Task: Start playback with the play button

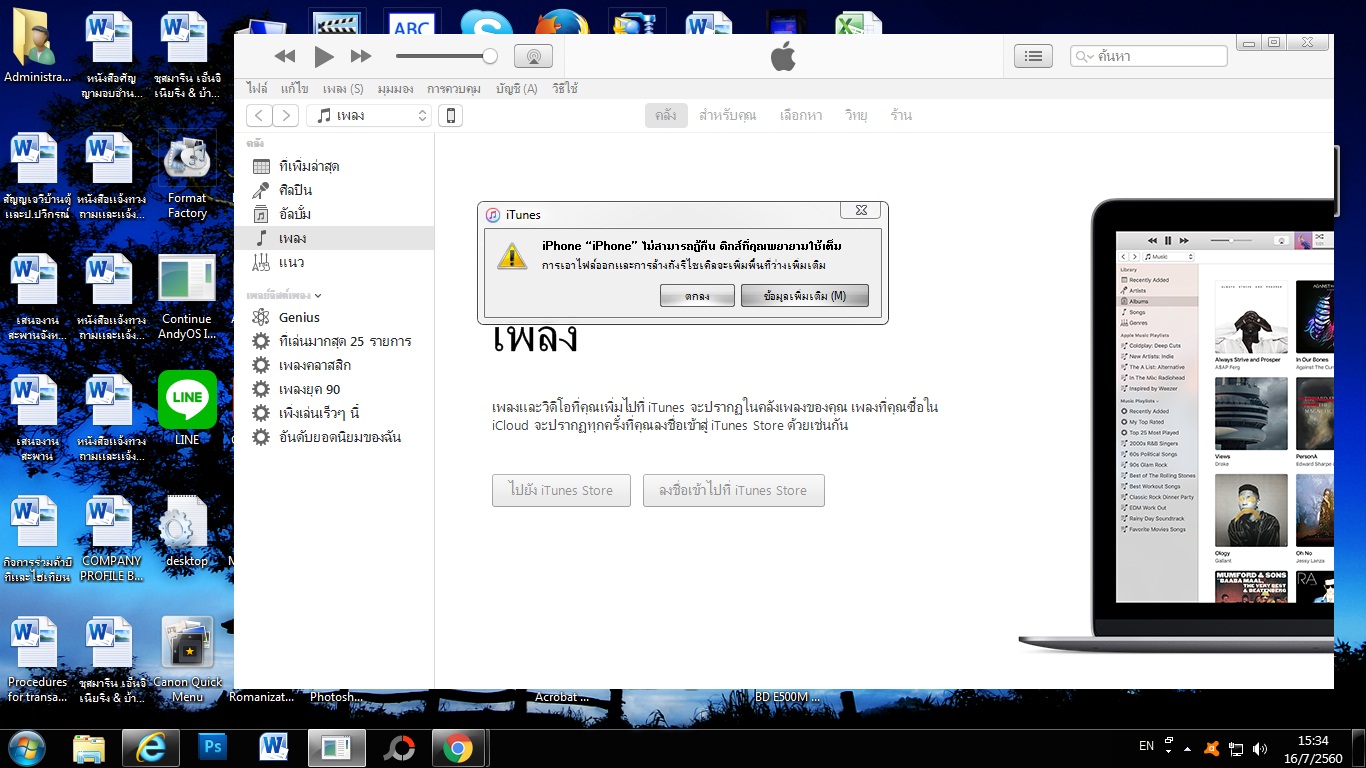Action: pos(324,57)
